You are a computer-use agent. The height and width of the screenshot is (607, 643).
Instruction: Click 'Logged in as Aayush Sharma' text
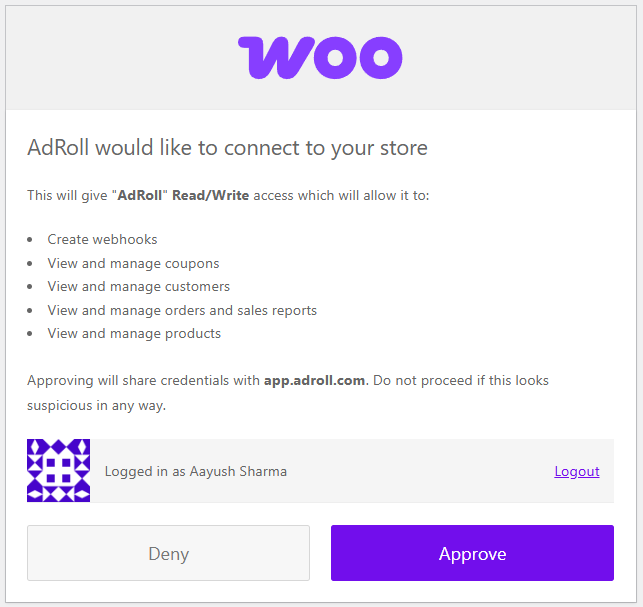tap(196, 471)
